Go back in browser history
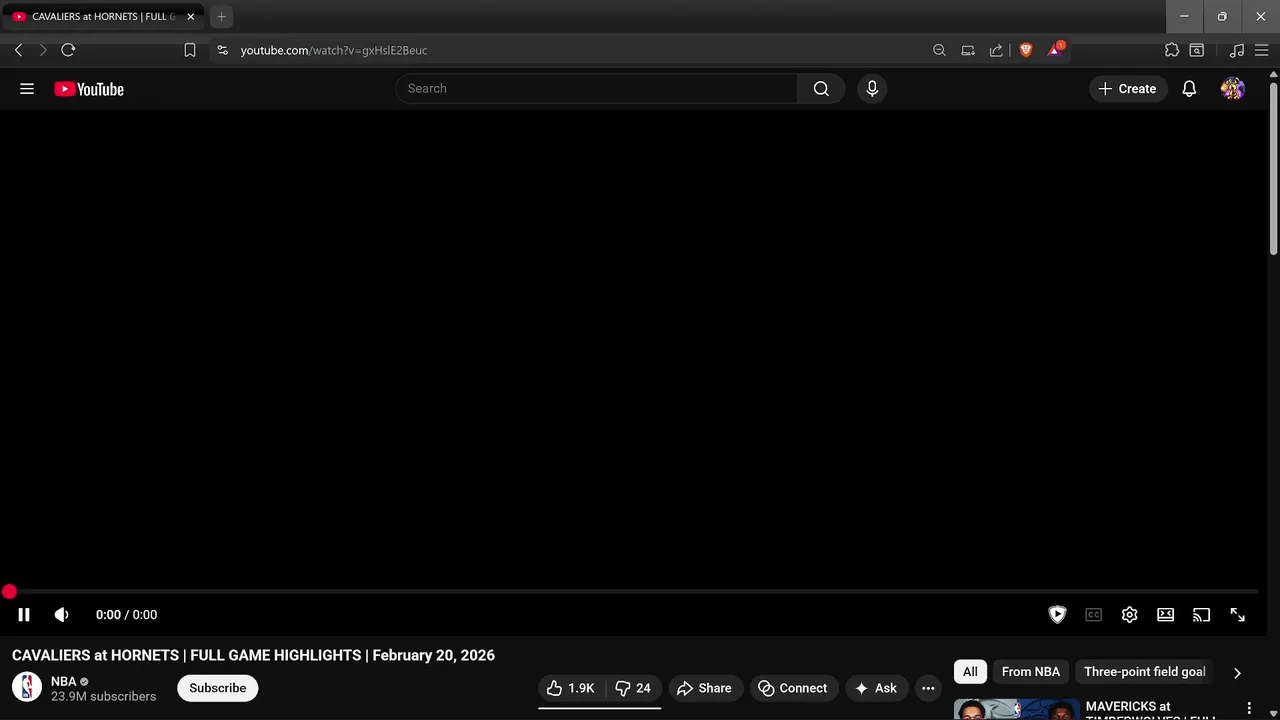 pos(18,50)
